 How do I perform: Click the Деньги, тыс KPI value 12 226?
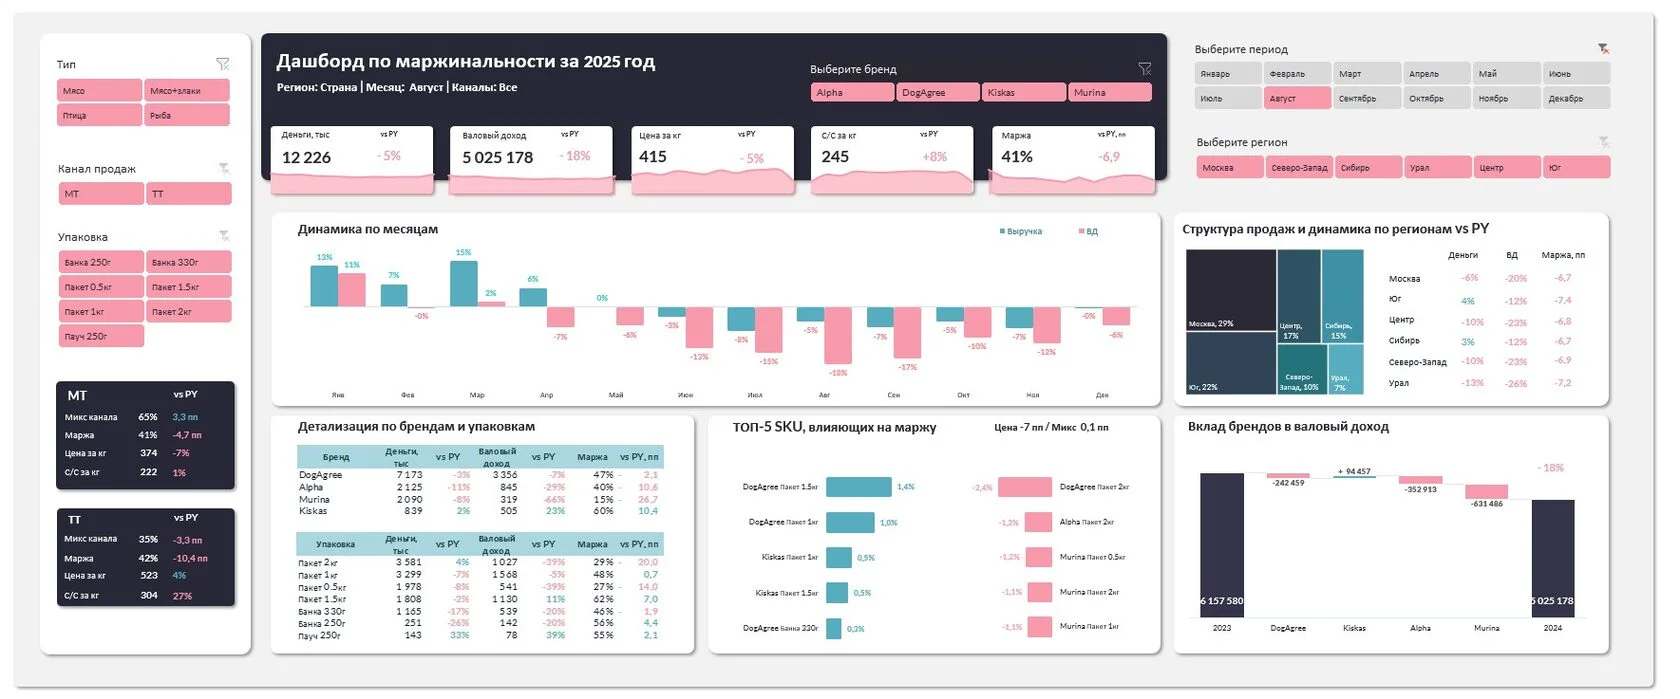tap(306, 157)
